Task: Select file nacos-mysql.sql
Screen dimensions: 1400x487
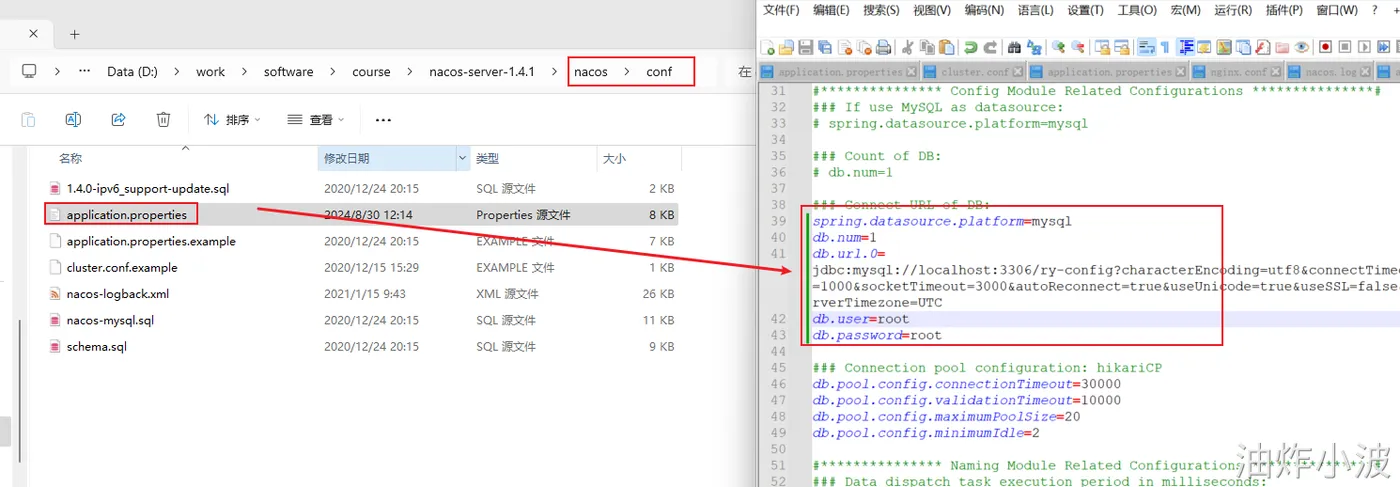Action: tap(110, 320)
